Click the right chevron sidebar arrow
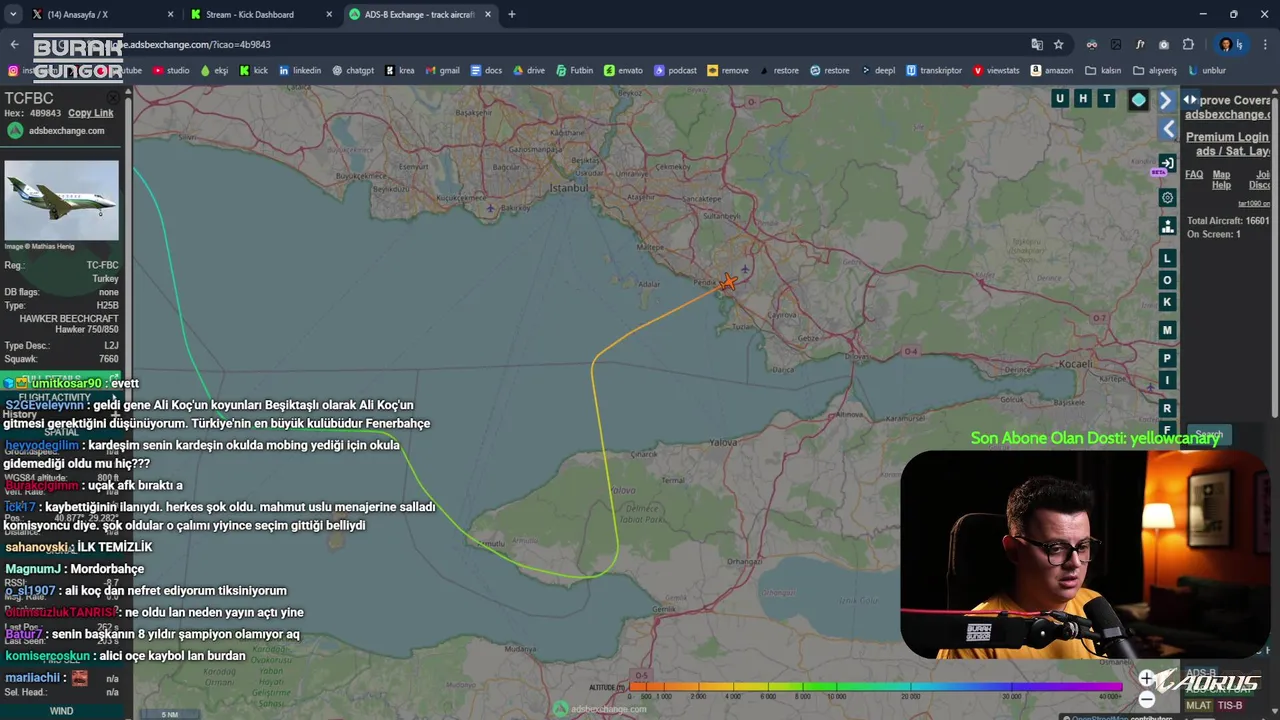1280x720 pixels. [x=1166, y=100]
